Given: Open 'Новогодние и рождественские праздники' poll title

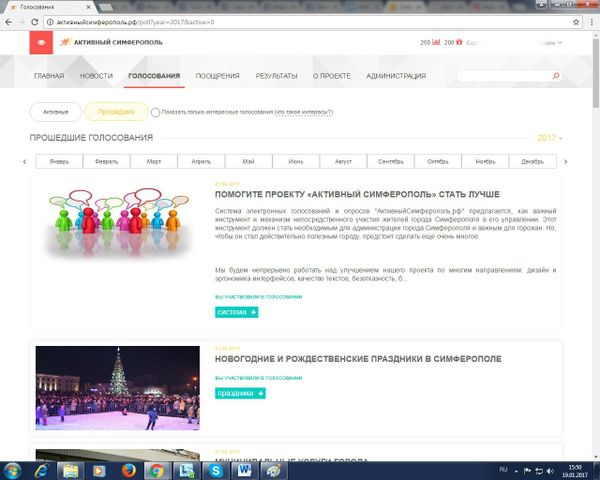Looking at the screenshot, I should tap(358, 359).
